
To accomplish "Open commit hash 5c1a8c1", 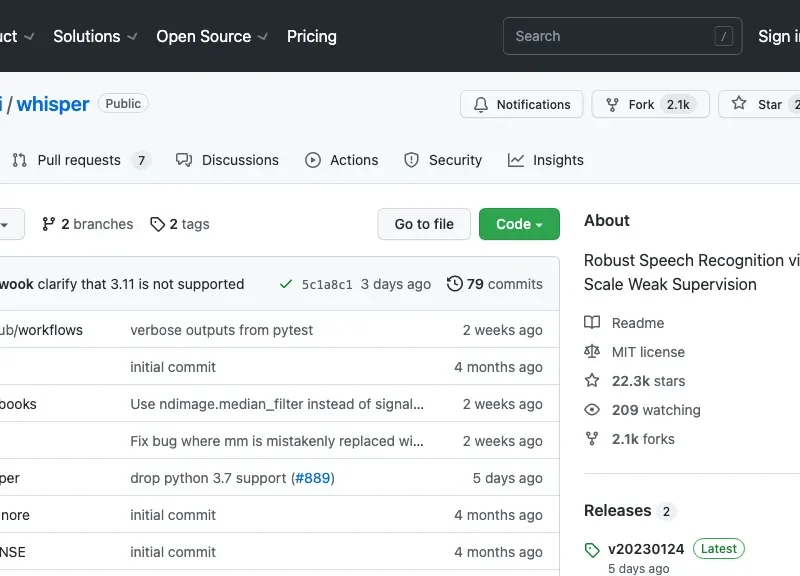I will [x=327, y=285].
